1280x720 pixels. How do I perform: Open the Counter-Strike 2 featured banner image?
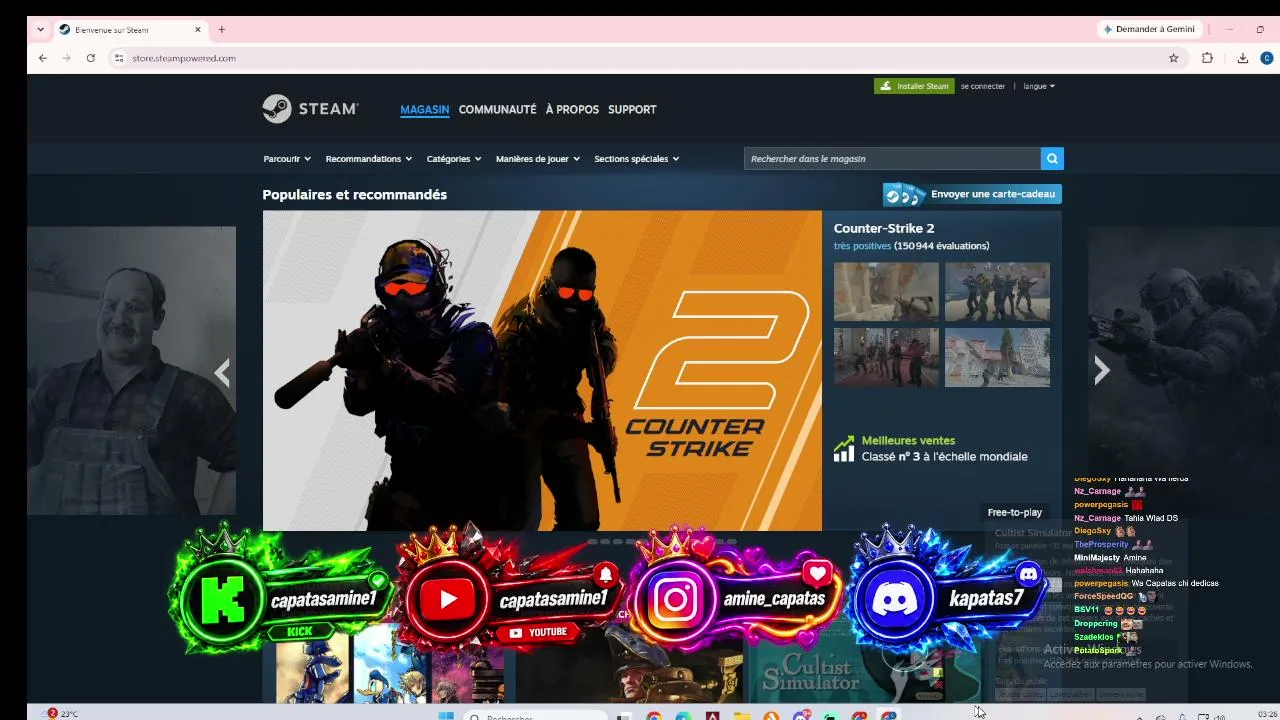click(x=542, y=370)
